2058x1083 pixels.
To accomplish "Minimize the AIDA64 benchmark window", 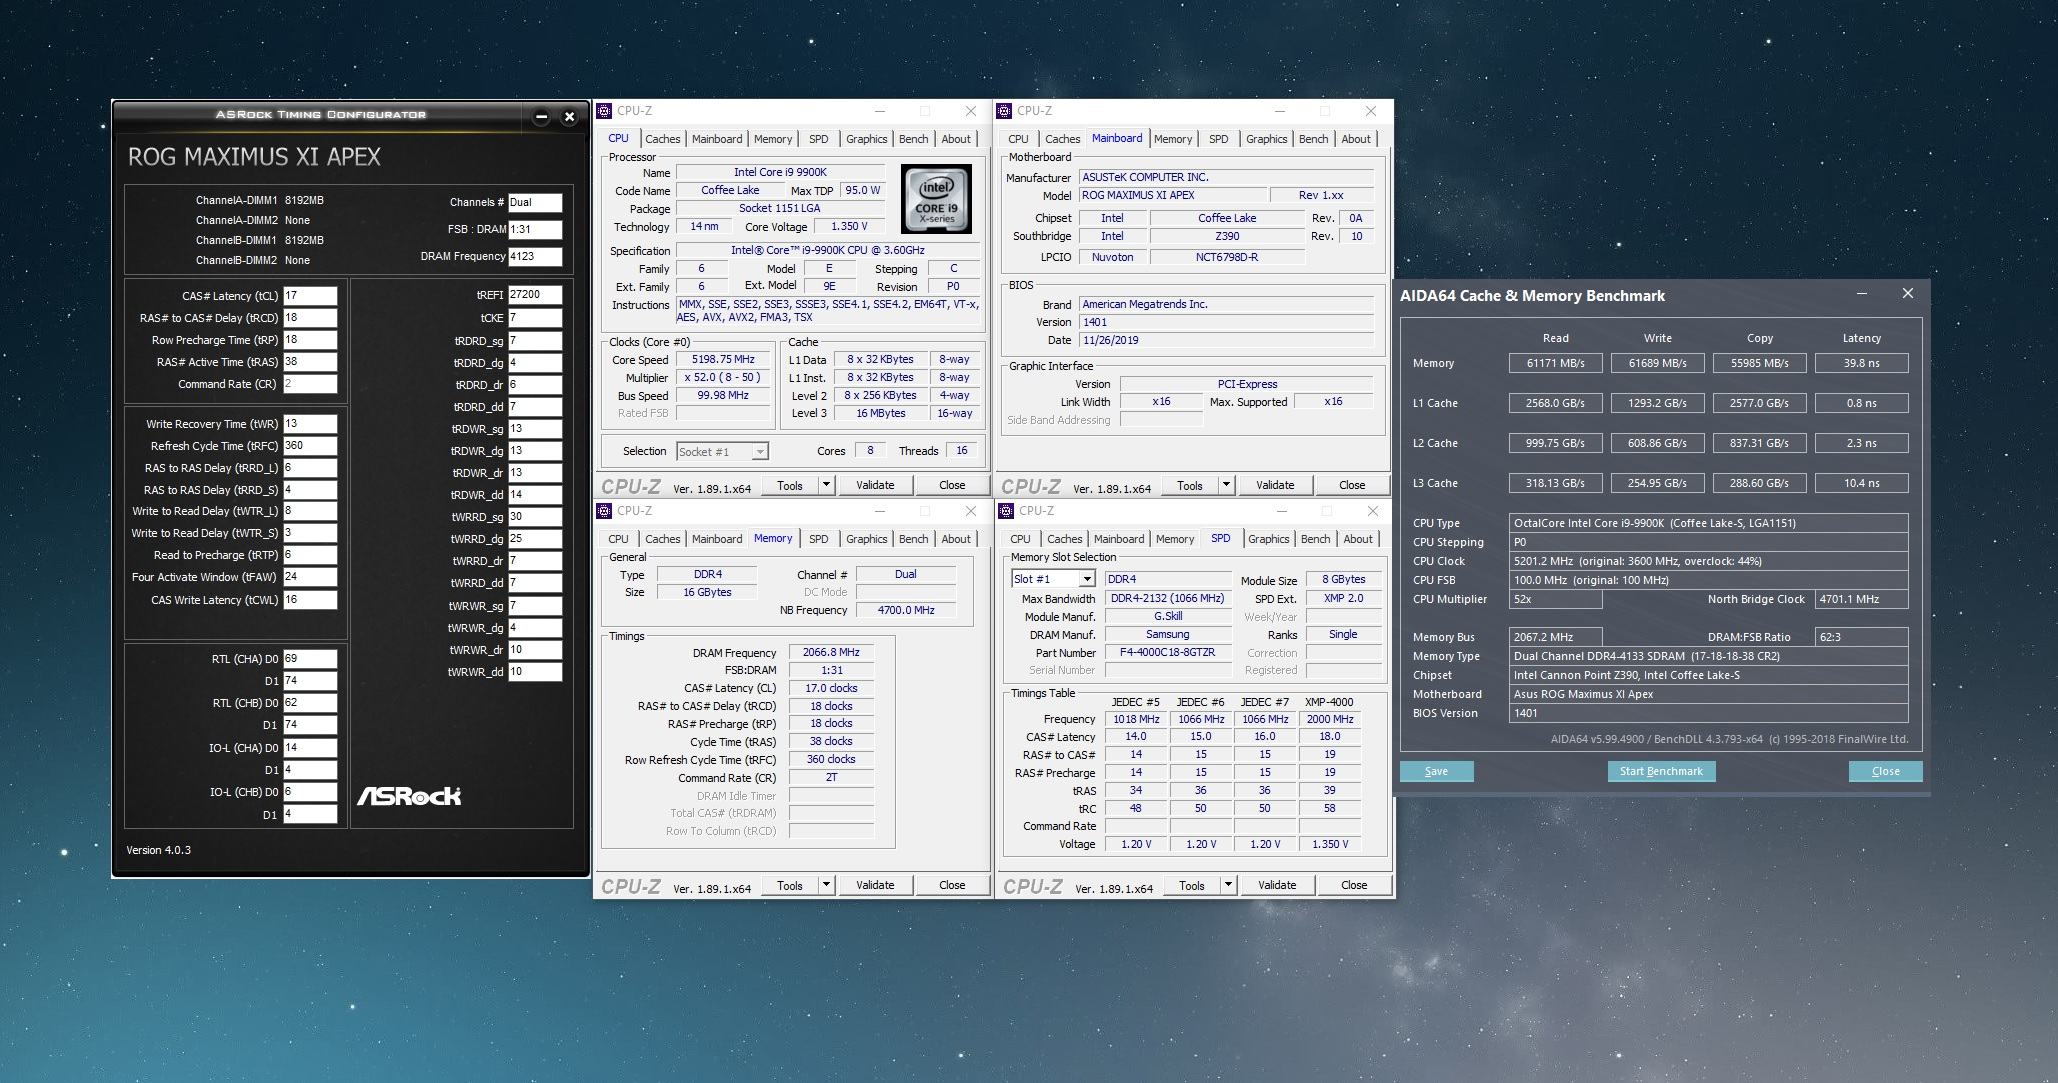I will coord(1862,294).
